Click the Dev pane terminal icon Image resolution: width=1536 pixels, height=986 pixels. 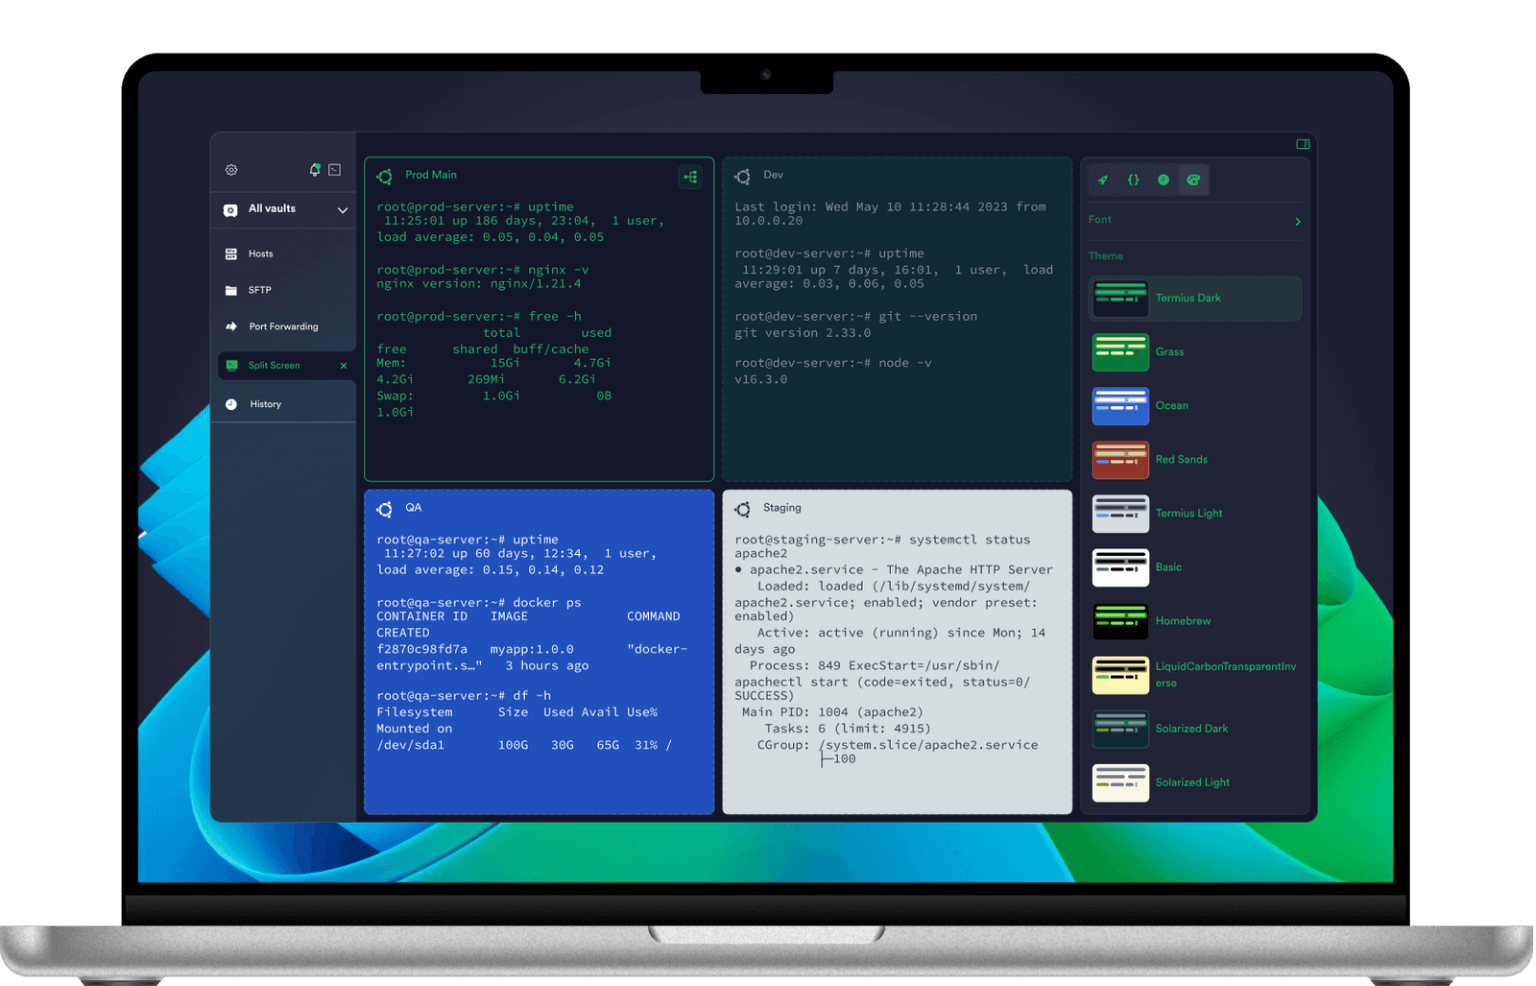(743, 175)
